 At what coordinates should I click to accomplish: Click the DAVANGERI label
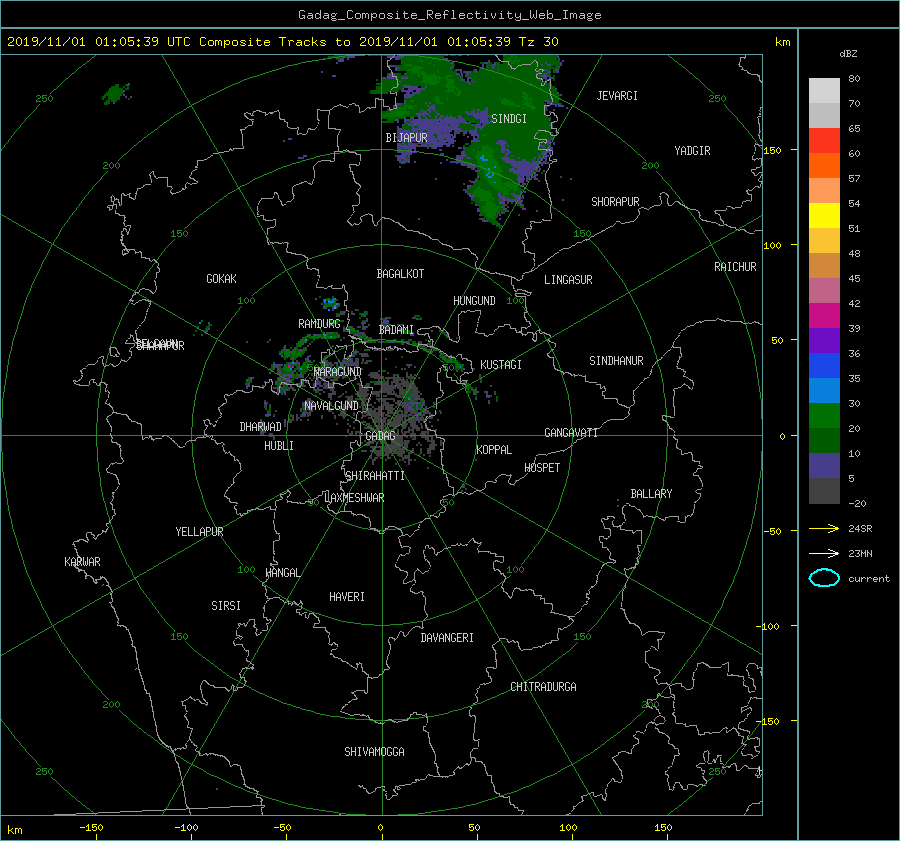[447, 638]
